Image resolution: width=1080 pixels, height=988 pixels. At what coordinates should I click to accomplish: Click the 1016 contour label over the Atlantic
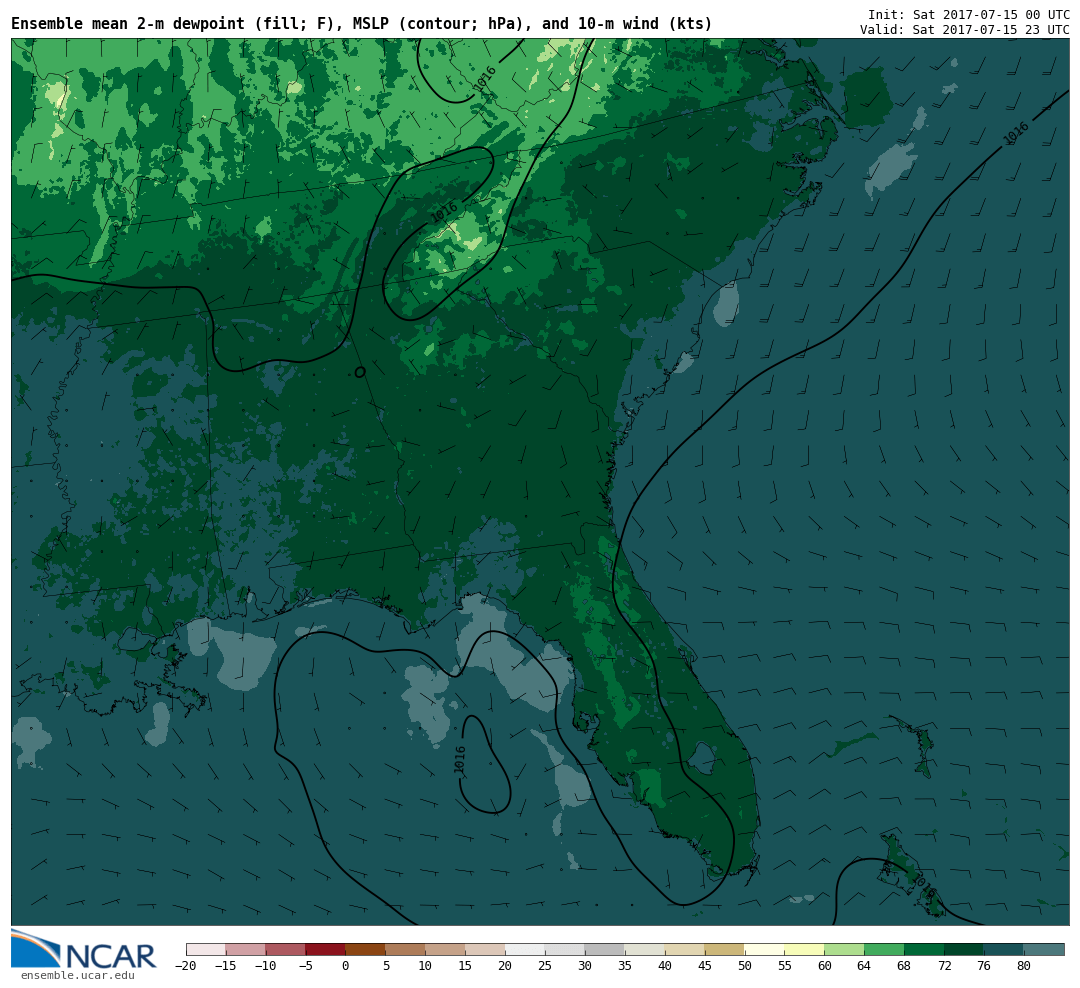1016,133
